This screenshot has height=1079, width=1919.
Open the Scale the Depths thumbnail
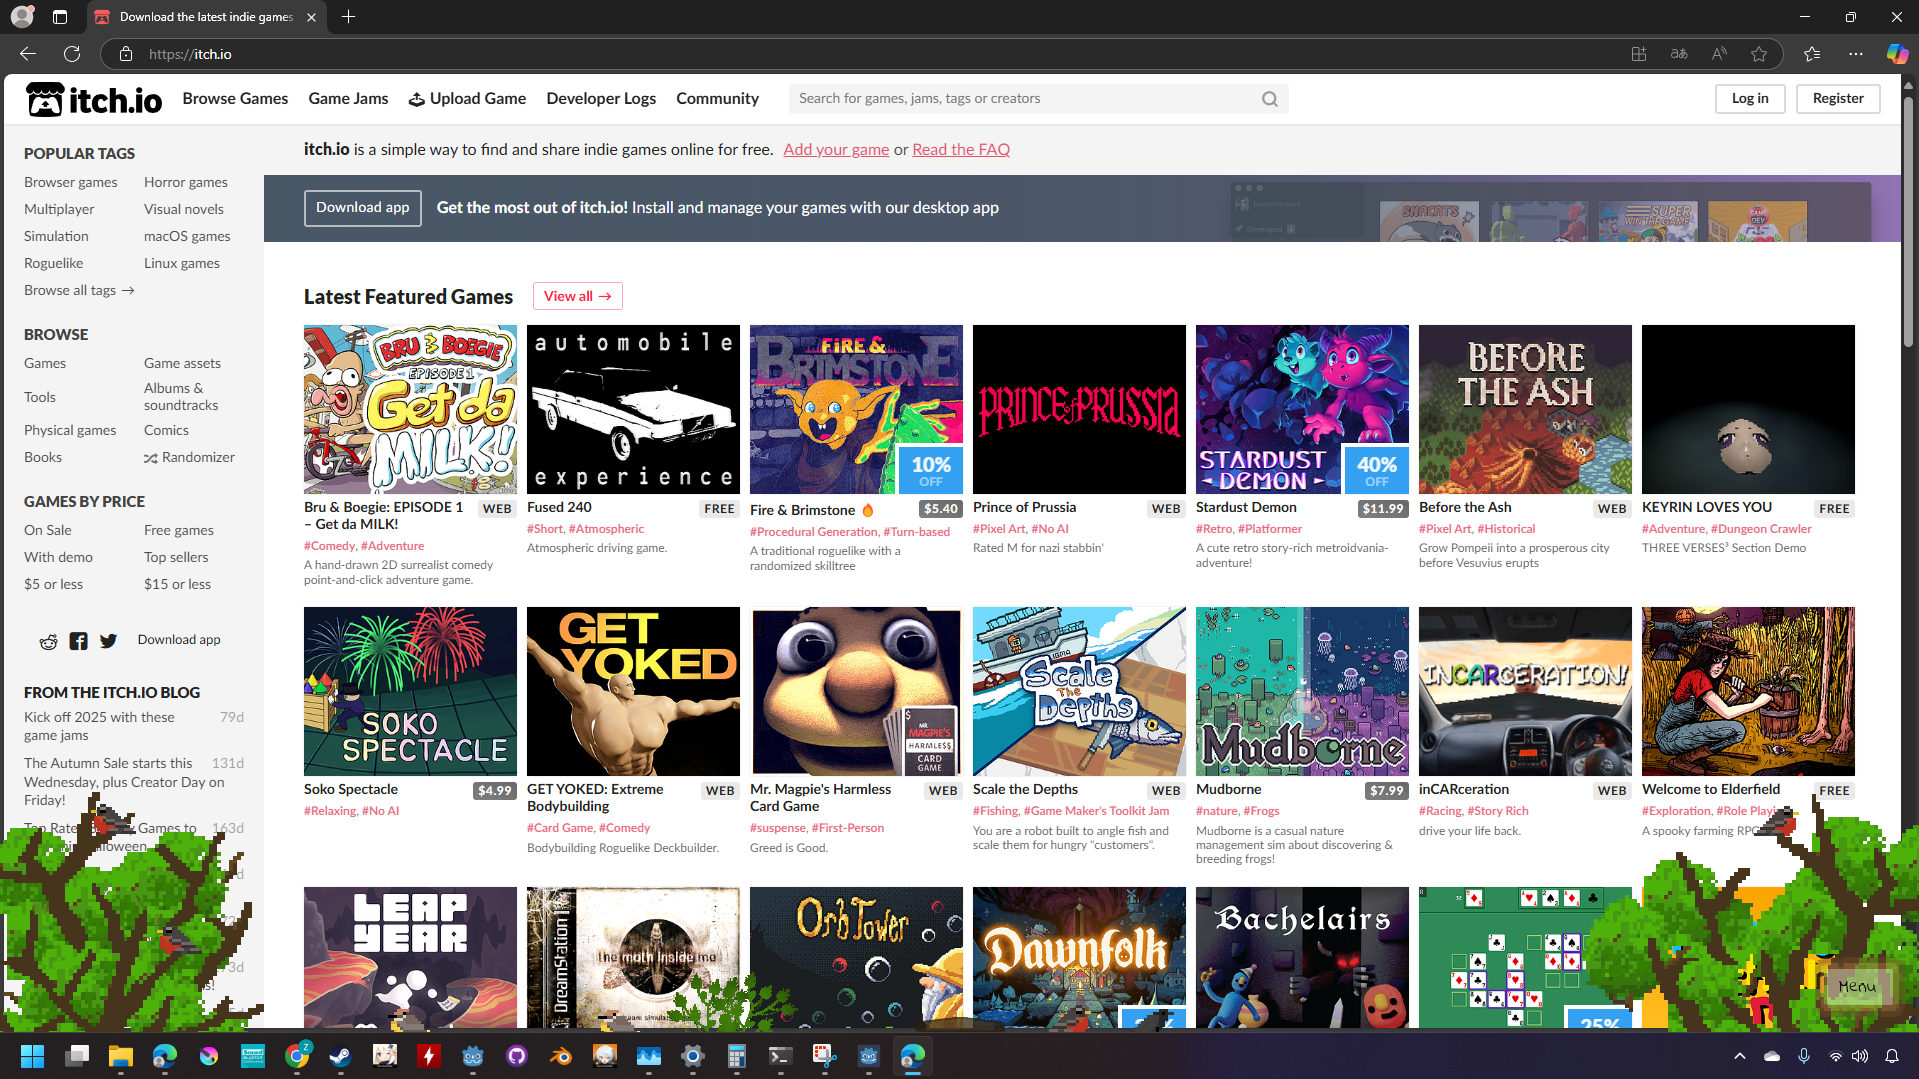pyautogui.click(x=1079, y=692)
